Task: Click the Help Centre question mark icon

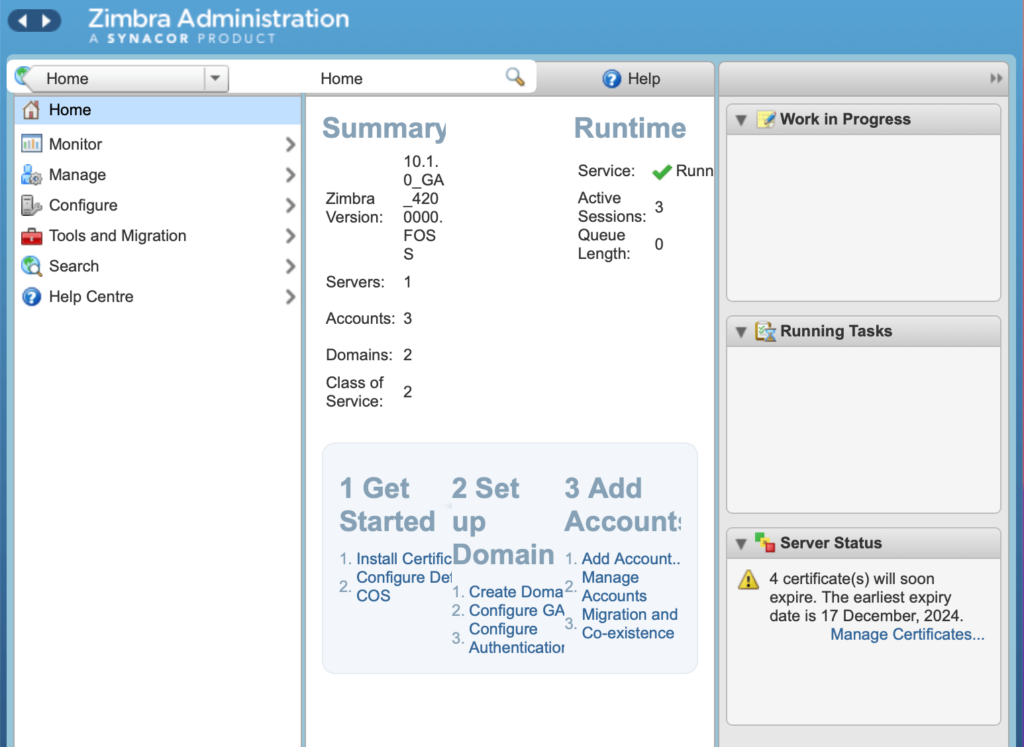Action: coord(31,297)
